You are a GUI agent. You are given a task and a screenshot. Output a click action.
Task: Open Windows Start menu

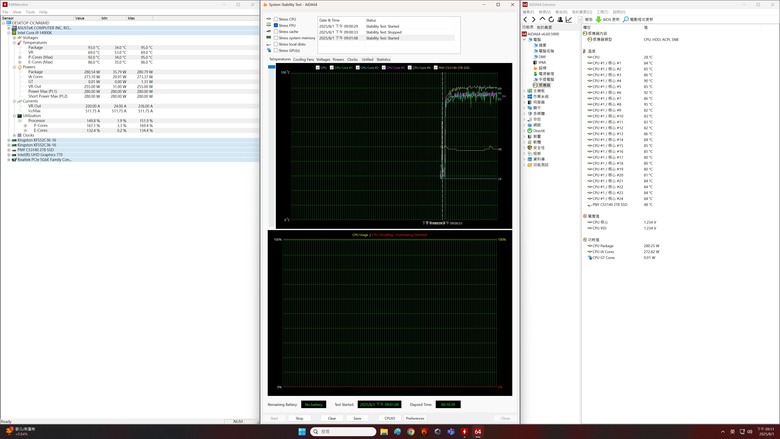(302, 432)
